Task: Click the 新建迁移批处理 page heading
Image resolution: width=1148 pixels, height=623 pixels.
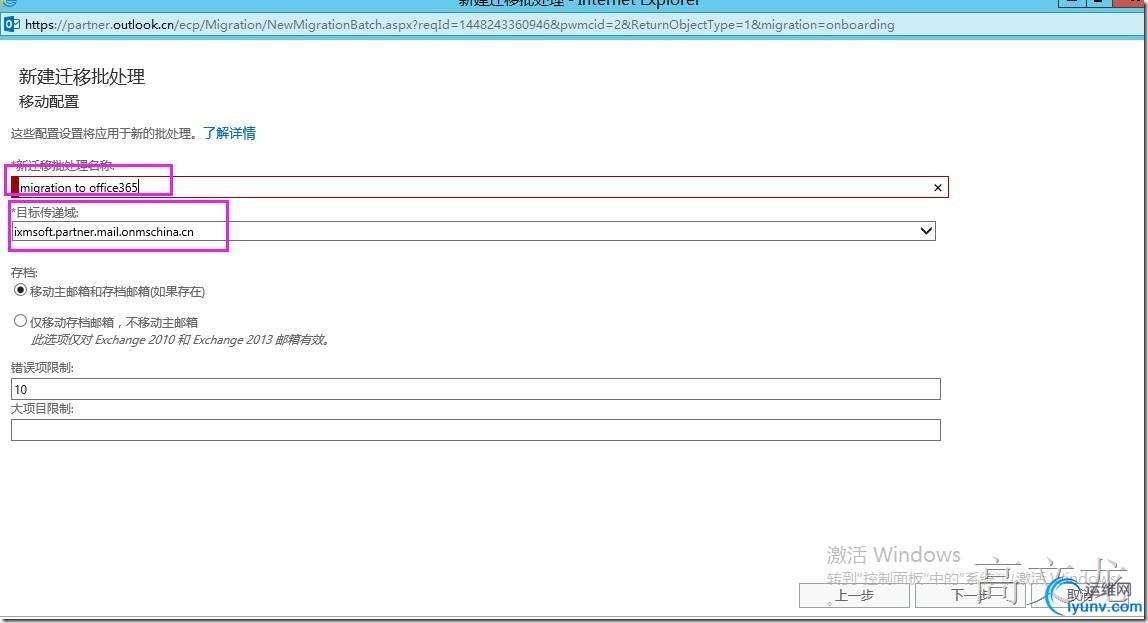Action: (x=82, y=77)
